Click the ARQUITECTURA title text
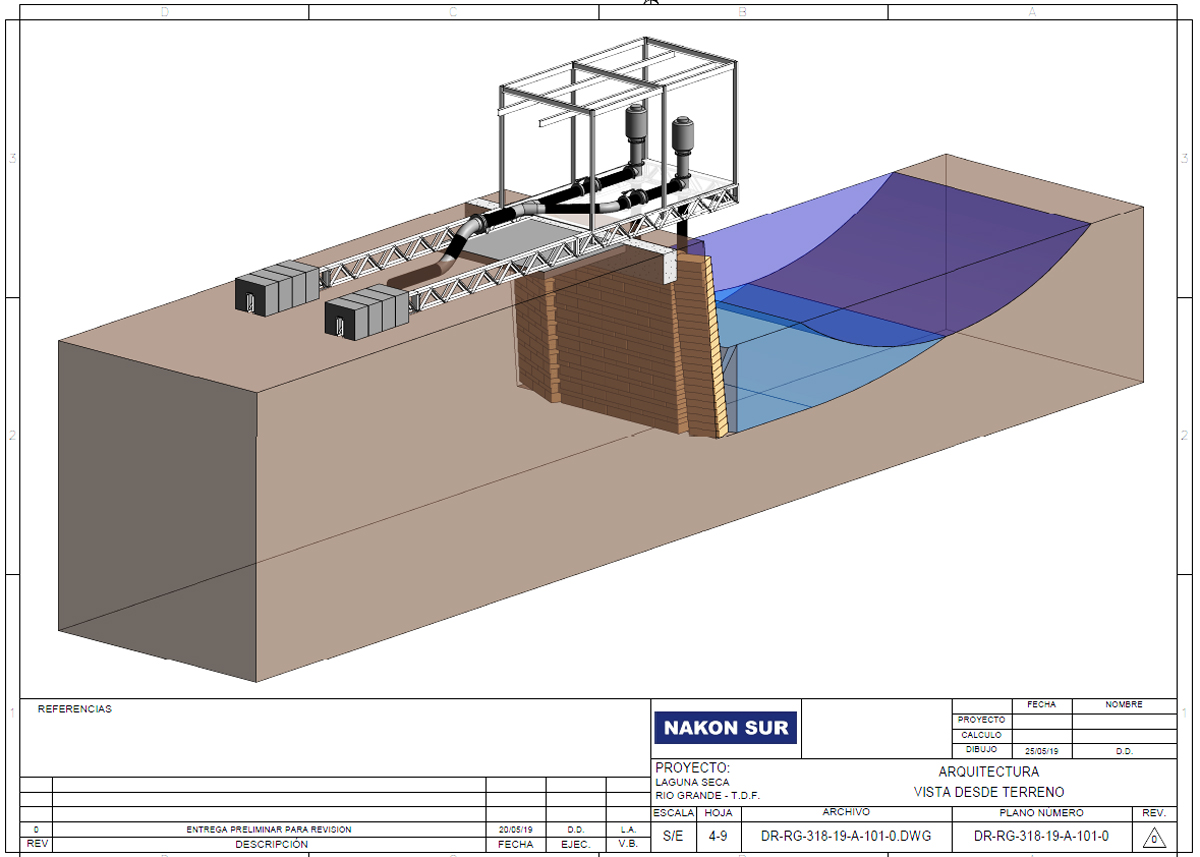This screenshot has width=1200, height=857. (988, 772)
